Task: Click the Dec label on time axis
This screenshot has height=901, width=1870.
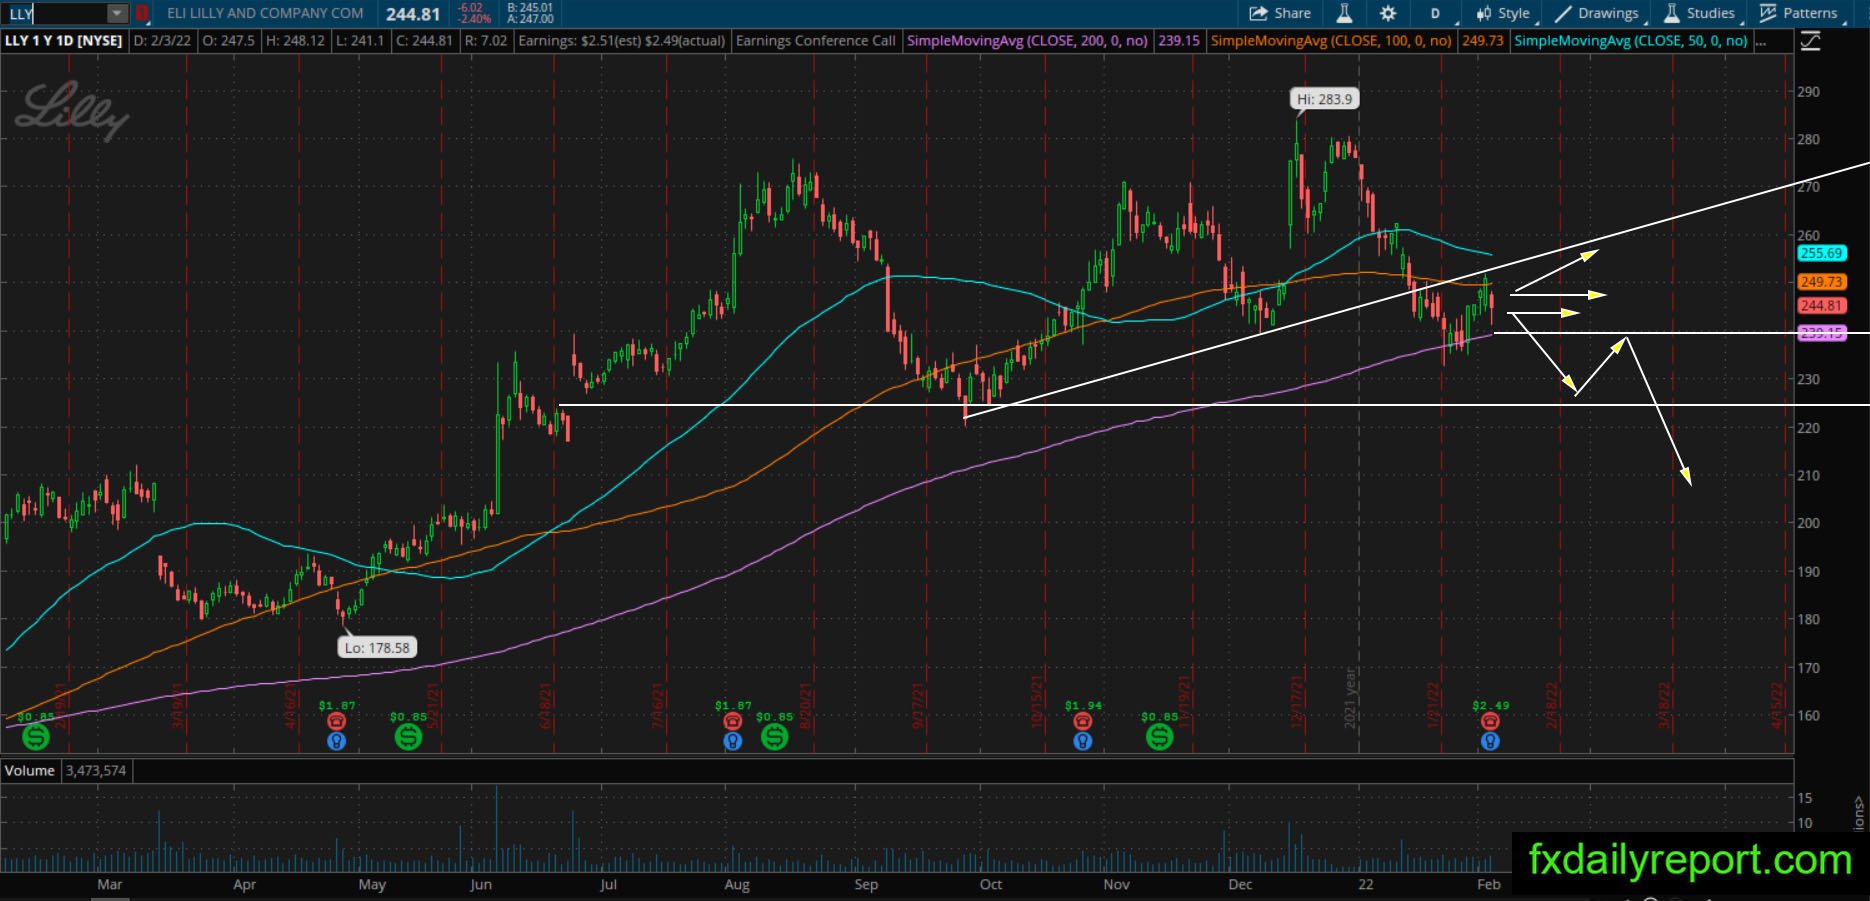Action: pos(1240,884)
